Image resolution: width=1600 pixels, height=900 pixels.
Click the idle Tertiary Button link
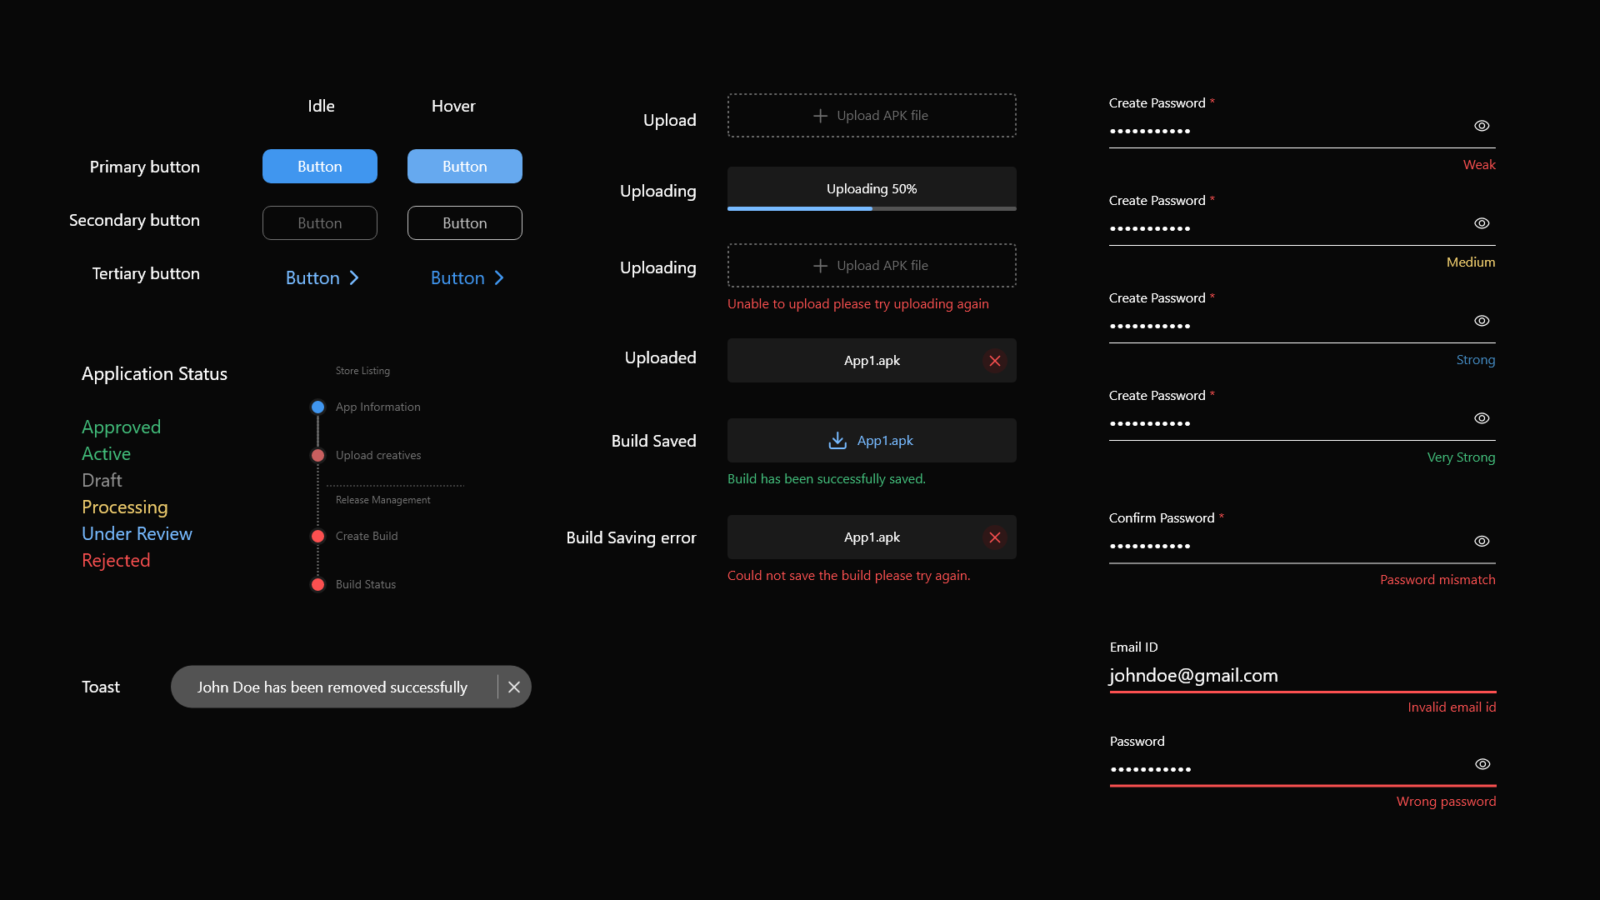tap(322, 278)
